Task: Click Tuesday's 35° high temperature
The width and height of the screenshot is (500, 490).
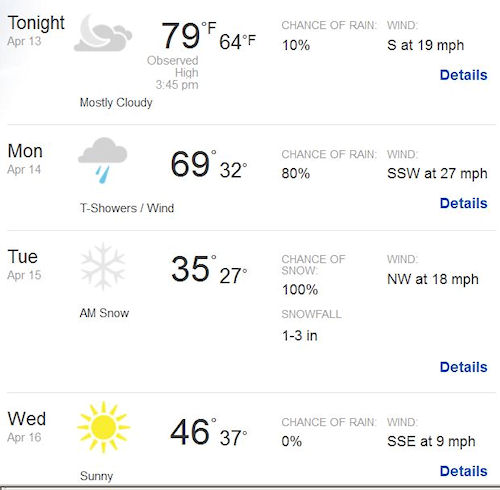Action: 193,269
